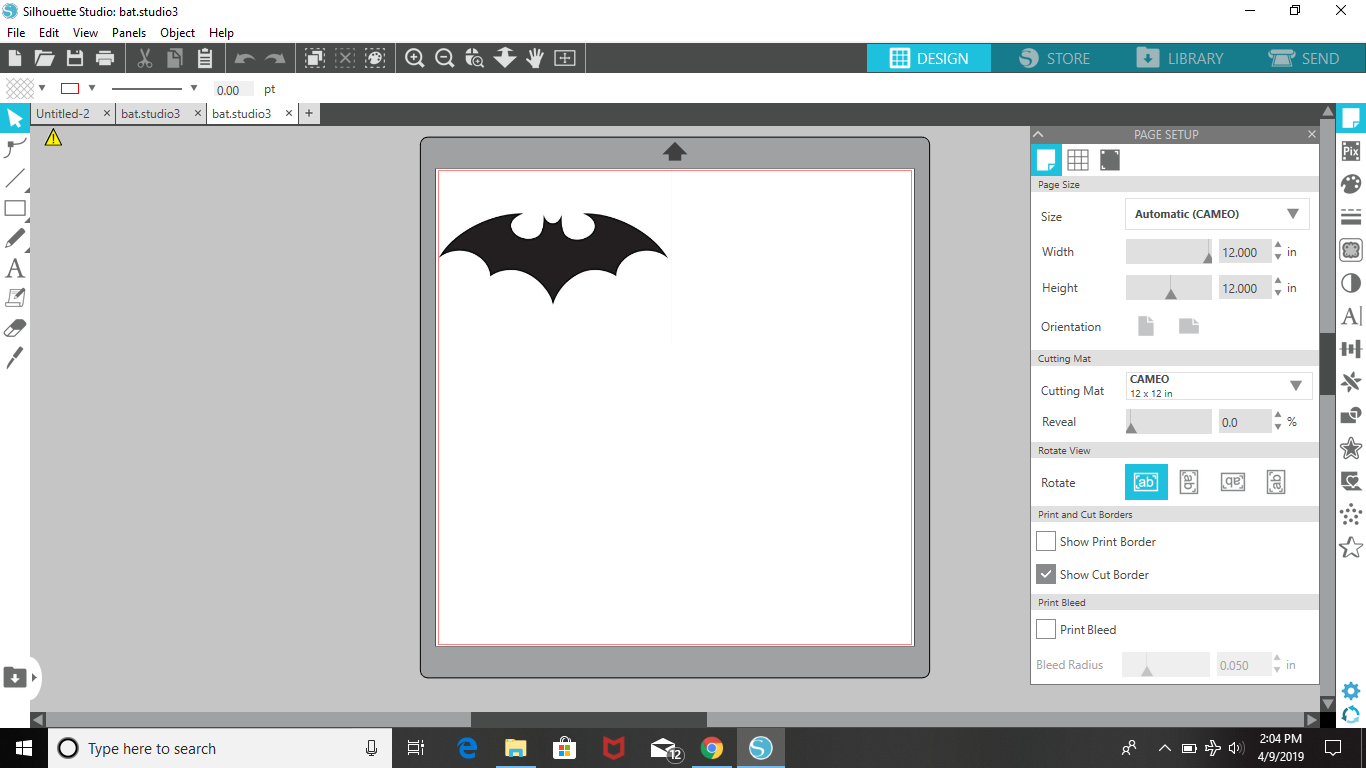Open the Grid settings tab in Page Setup

pos(1078,160)
